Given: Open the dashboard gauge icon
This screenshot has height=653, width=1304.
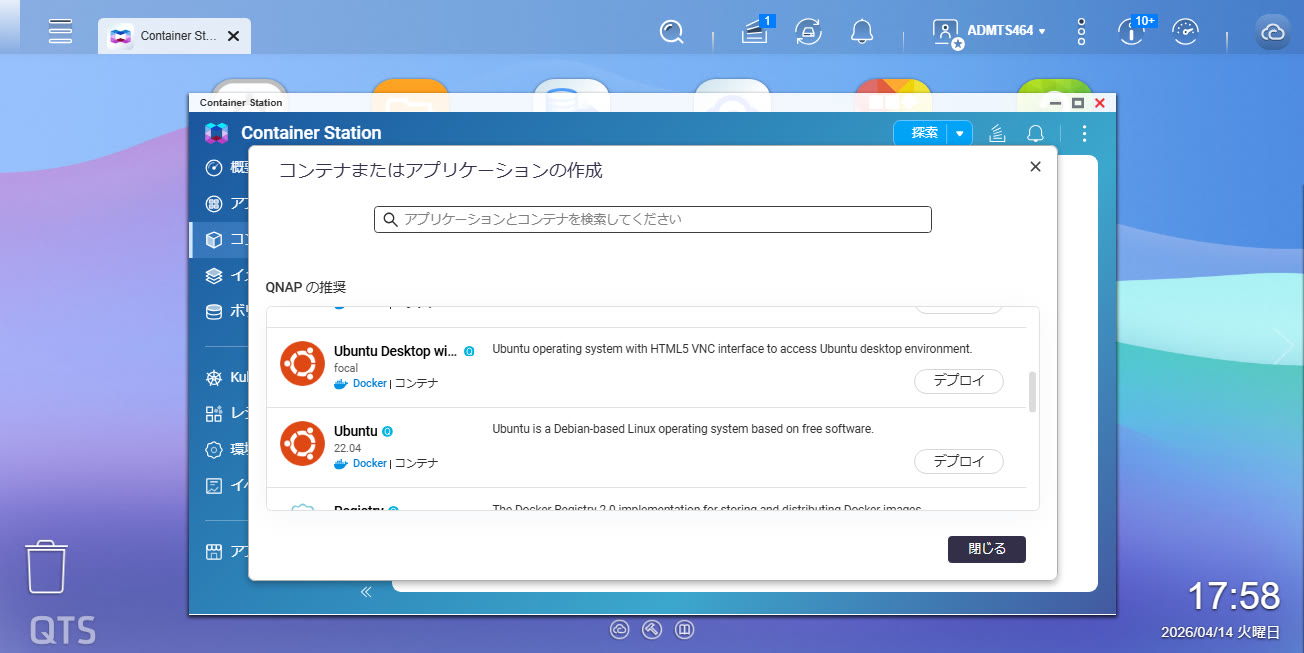Looking at the screenshot, I should pos(1185,32).
